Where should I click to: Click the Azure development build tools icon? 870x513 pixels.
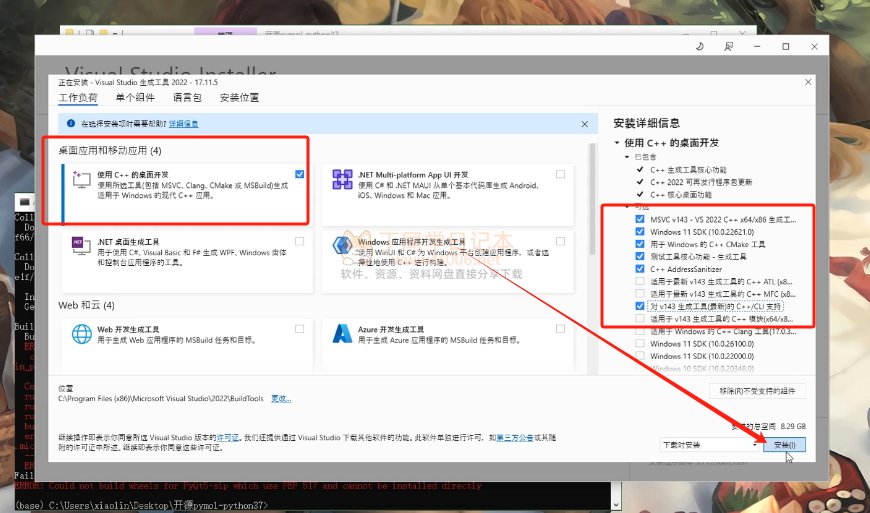click(x=341, y=335)
